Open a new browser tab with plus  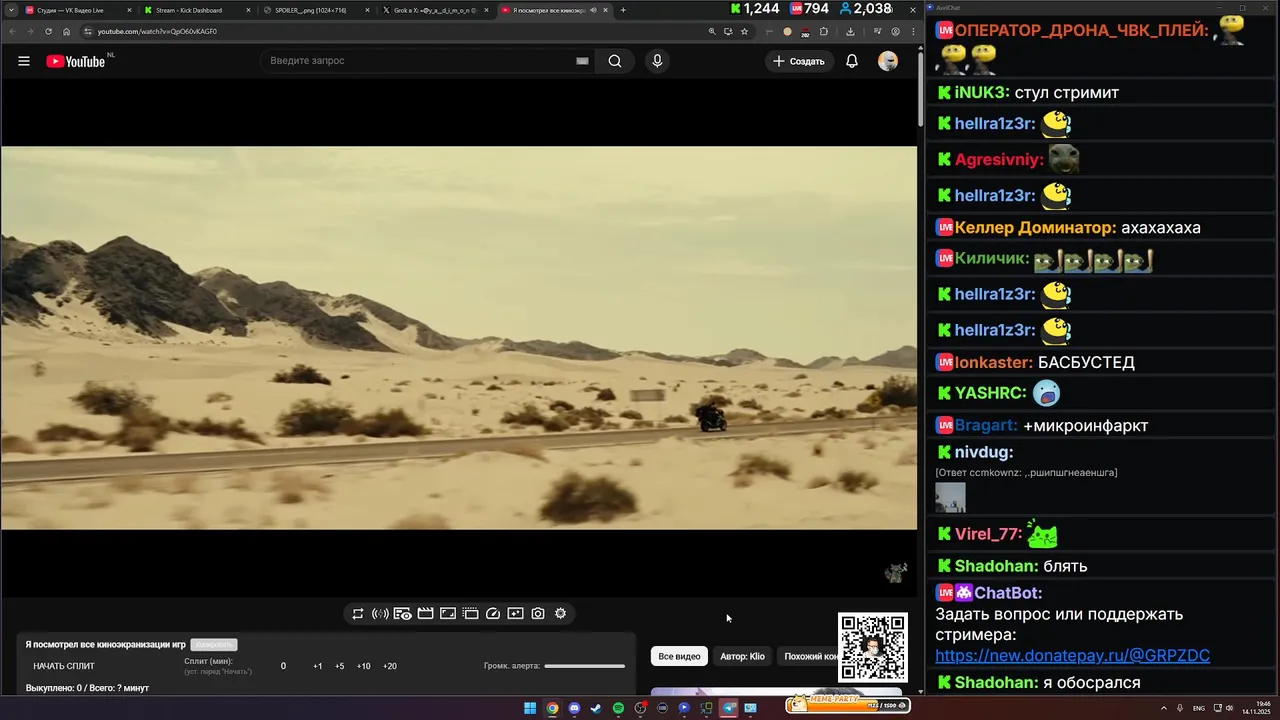tap(623, 10)
